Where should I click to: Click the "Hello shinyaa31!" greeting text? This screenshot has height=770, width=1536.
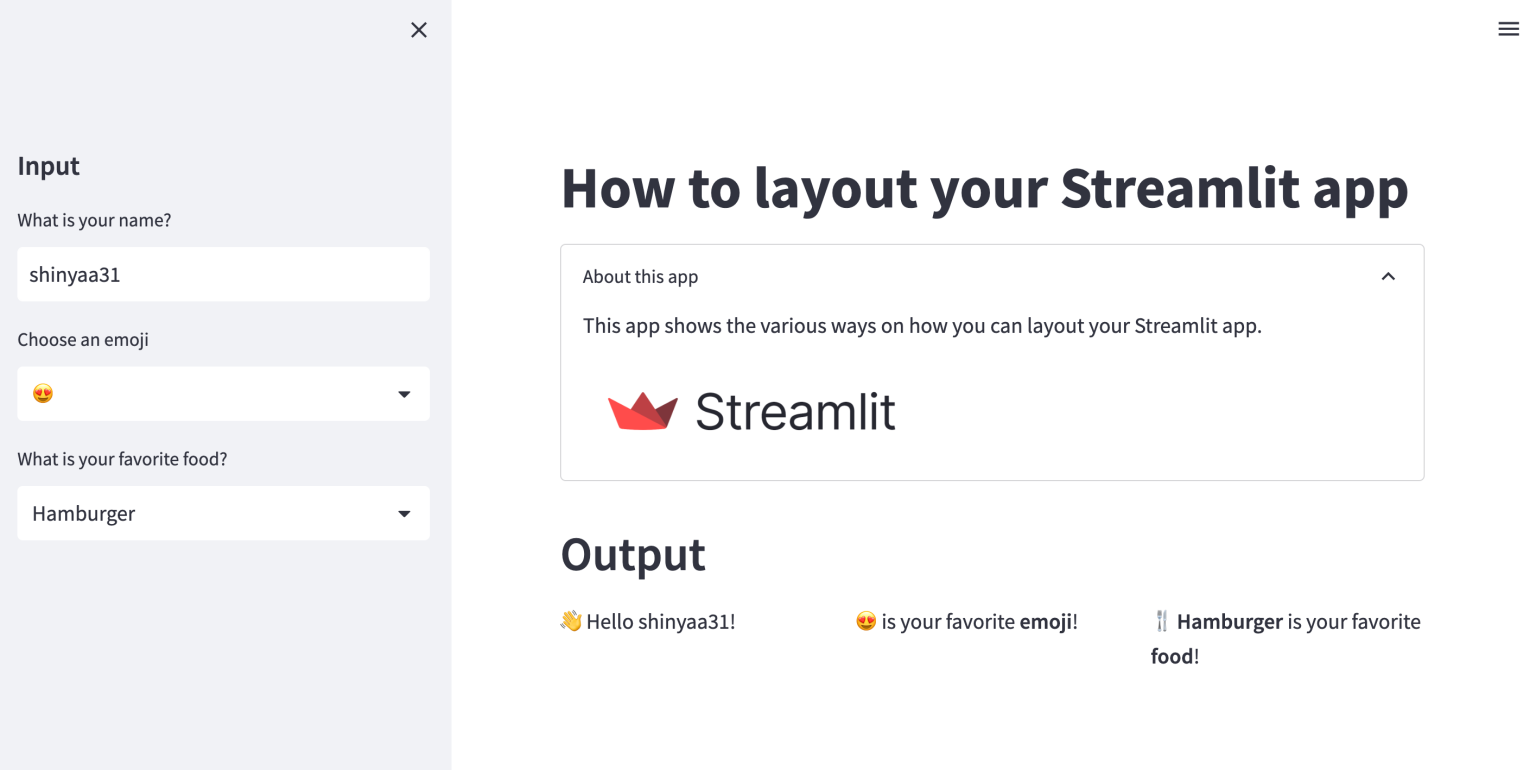(x=660, y=622)
